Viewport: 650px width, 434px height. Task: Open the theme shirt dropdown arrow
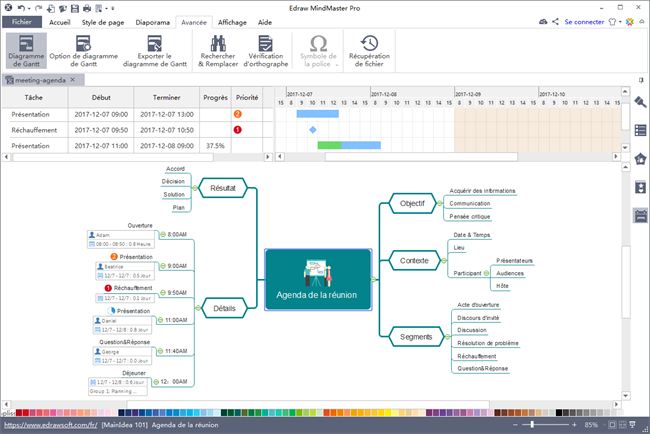click(x=620, y=22)
